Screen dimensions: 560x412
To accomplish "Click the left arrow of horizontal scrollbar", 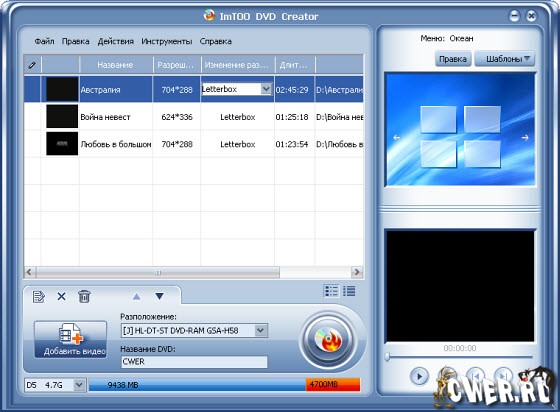I will click(x=30, y=272).
